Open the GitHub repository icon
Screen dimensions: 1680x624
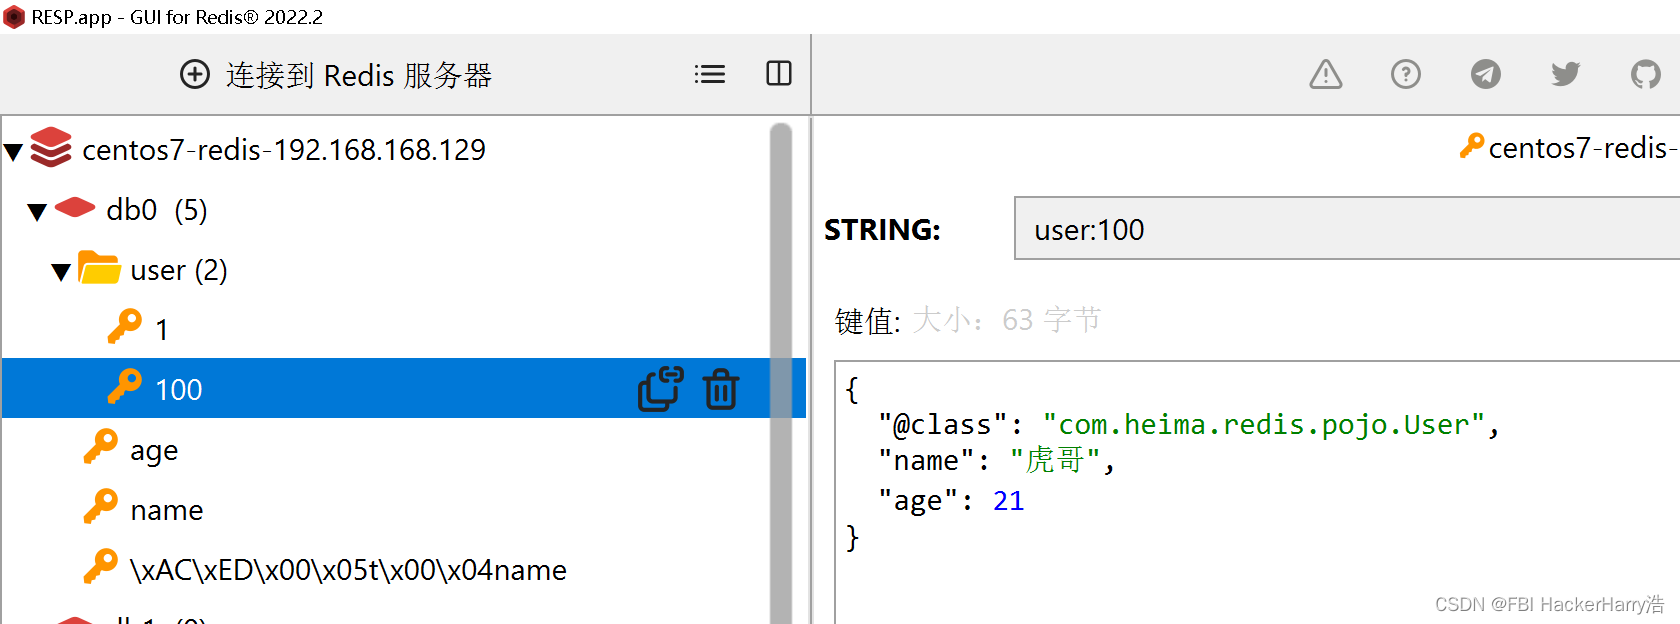click(x=1646, y=74)
